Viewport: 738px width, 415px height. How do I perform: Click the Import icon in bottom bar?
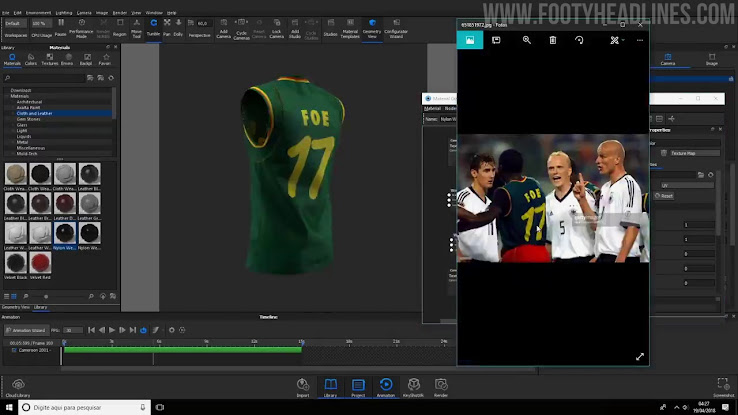coord(303,387)
